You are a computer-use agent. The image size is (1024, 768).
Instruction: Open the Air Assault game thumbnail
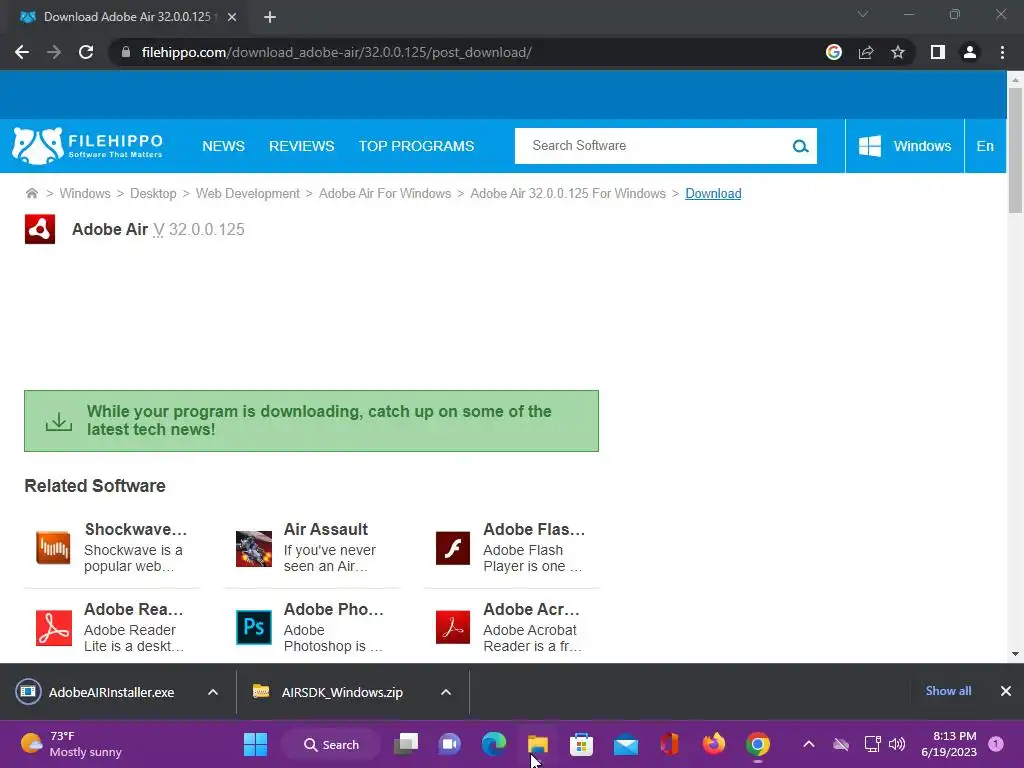coord(253,549)
